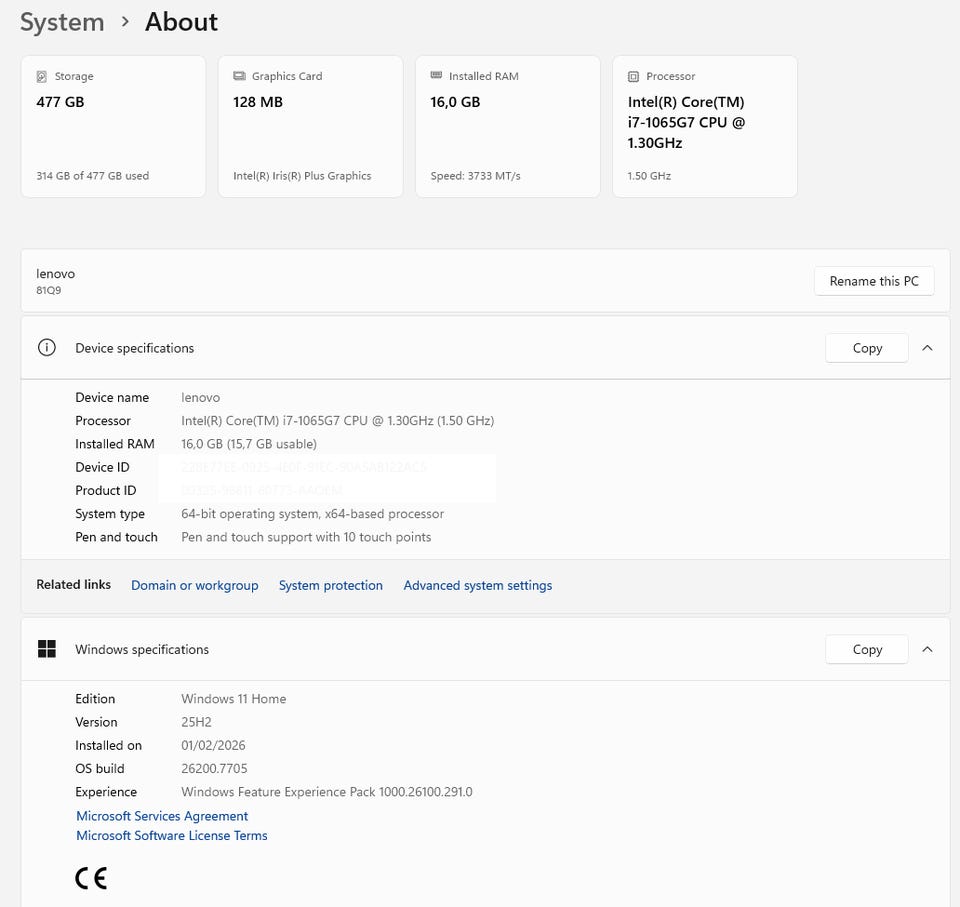This screenshot has height=907, width=960.
Task: Open Domain or workgroup link
Action: (194, 585)
